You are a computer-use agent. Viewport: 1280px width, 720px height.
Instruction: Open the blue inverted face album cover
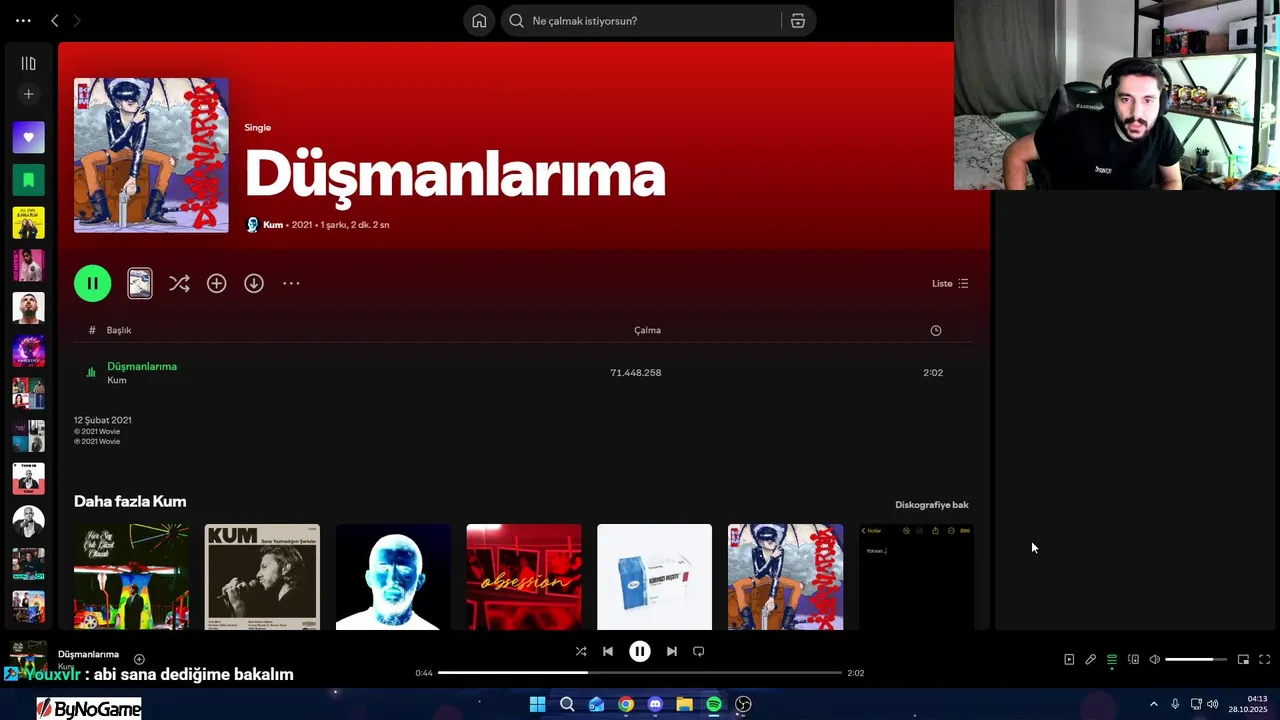point(393,577)
